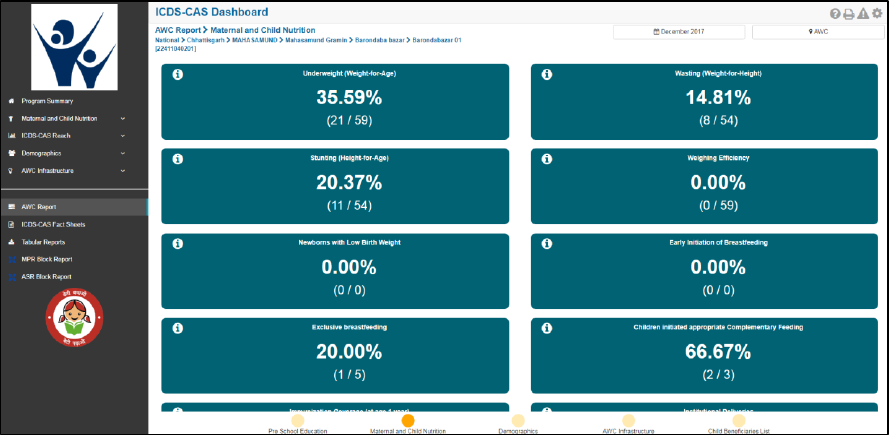Open ICDS-CAS Fact Sheets in sidebar
Screen dimensions: 889x435
click(x=53, y=225)
